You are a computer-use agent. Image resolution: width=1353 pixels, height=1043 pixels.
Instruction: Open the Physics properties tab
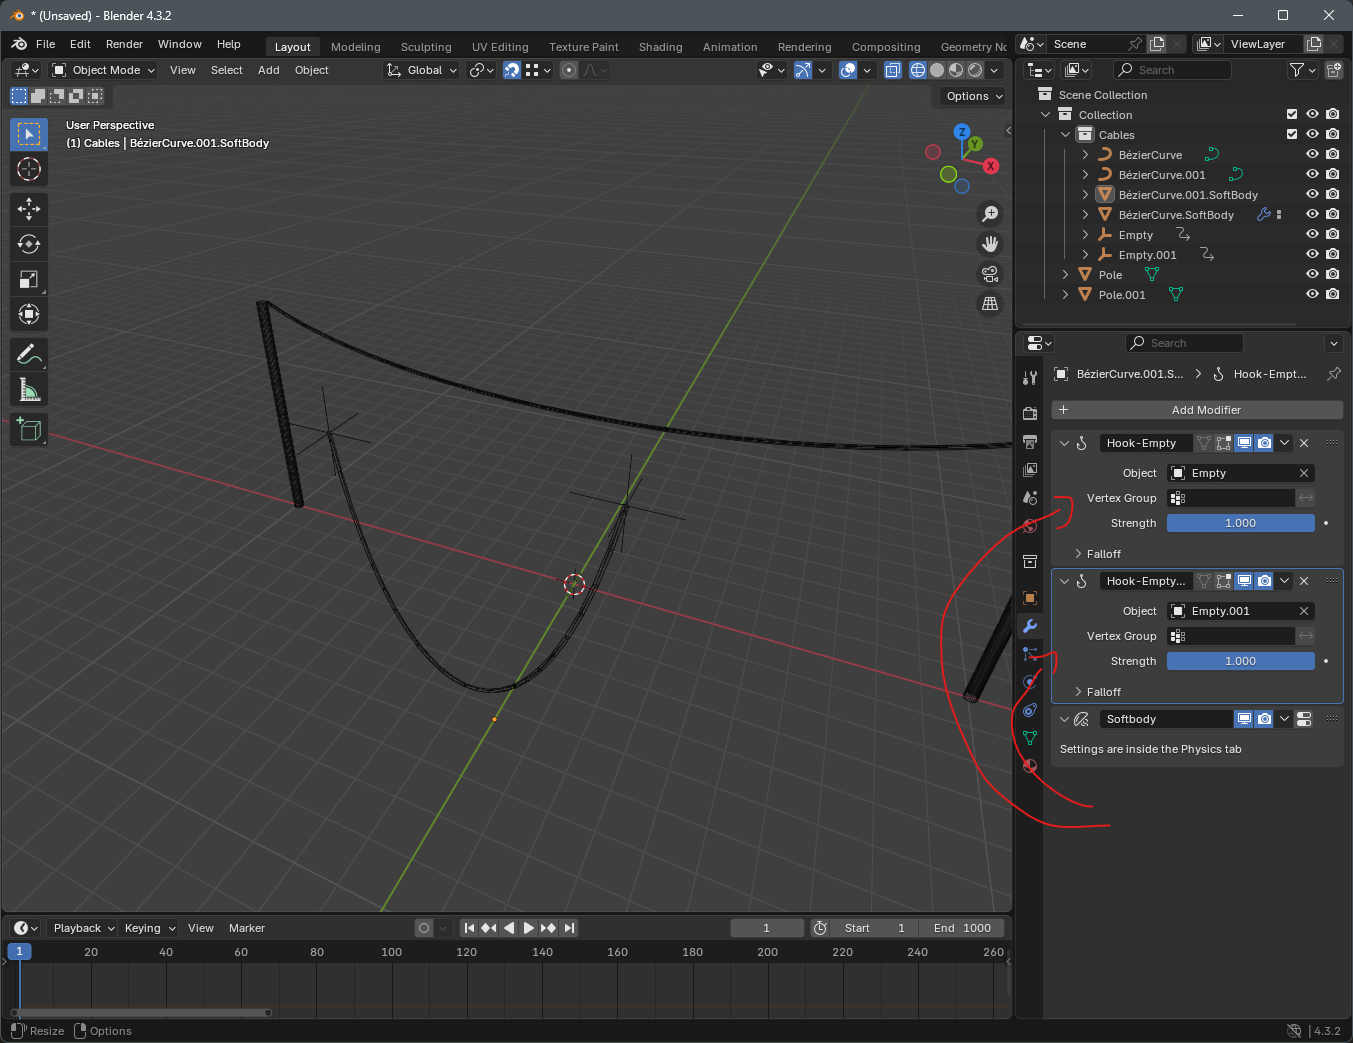pyautogui.click(x=1030, y=682)
